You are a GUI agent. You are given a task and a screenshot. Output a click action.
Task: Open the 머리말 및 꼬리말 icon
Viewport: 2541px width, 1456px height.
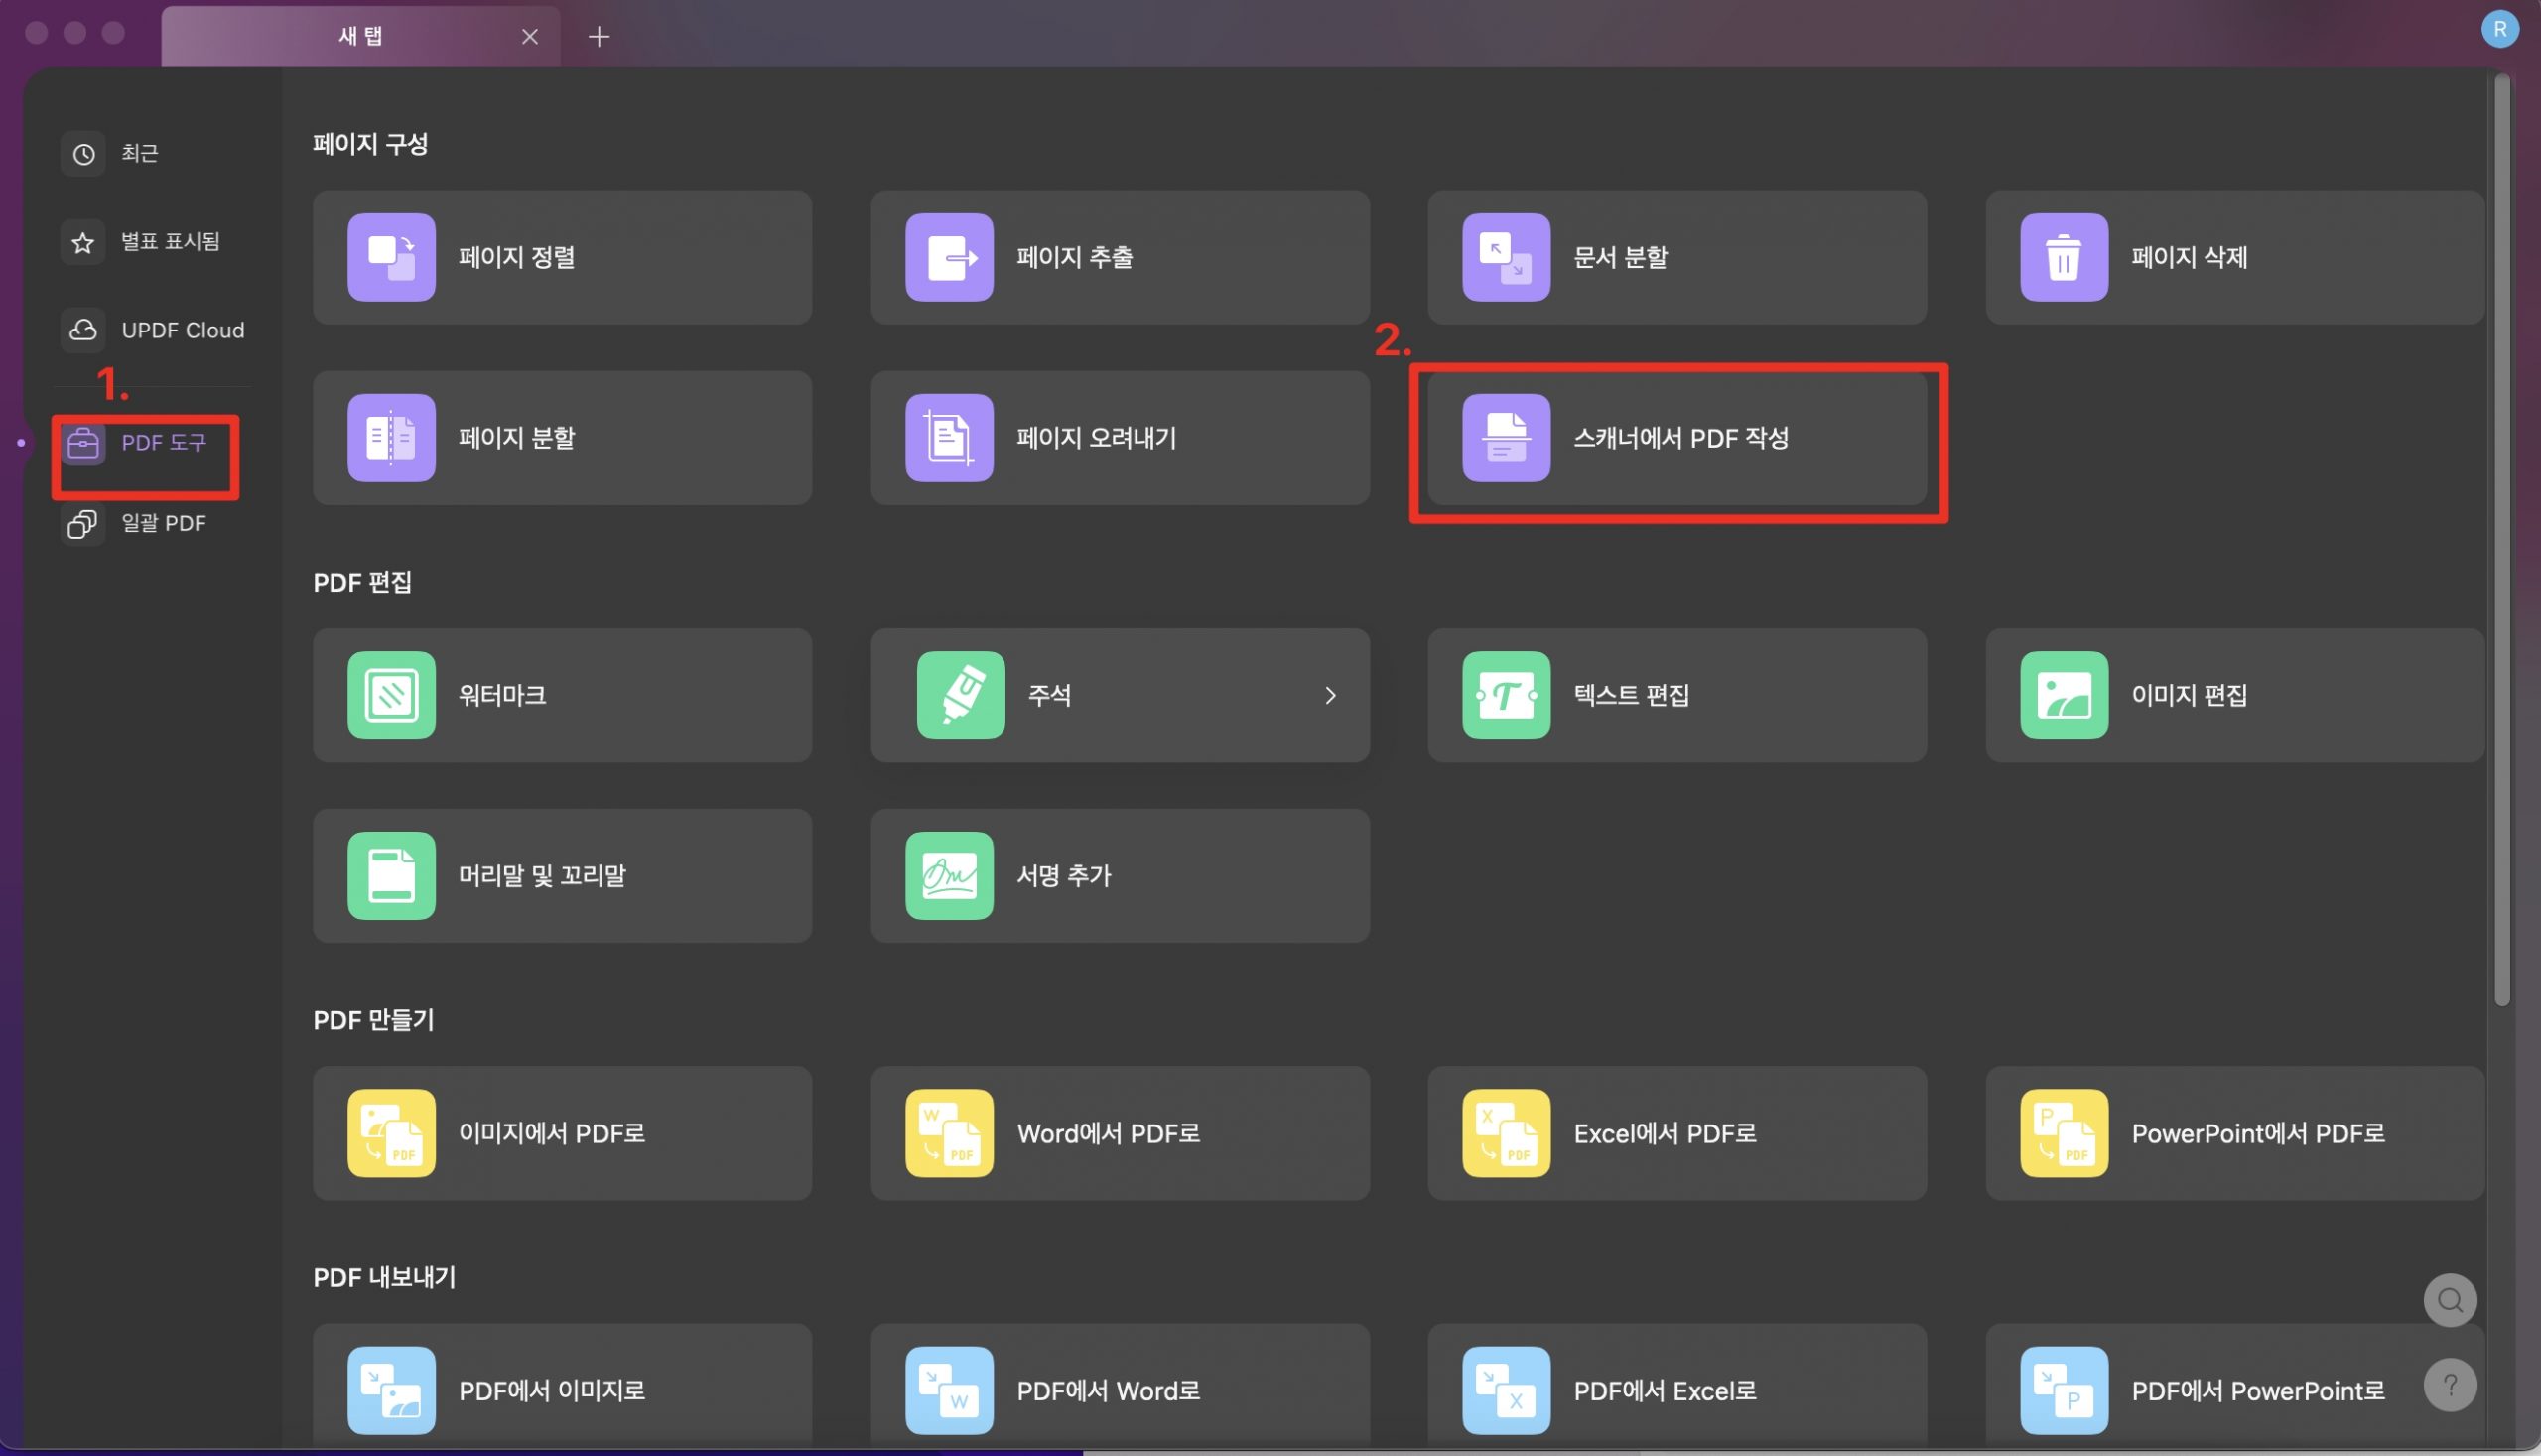(391, 876)
